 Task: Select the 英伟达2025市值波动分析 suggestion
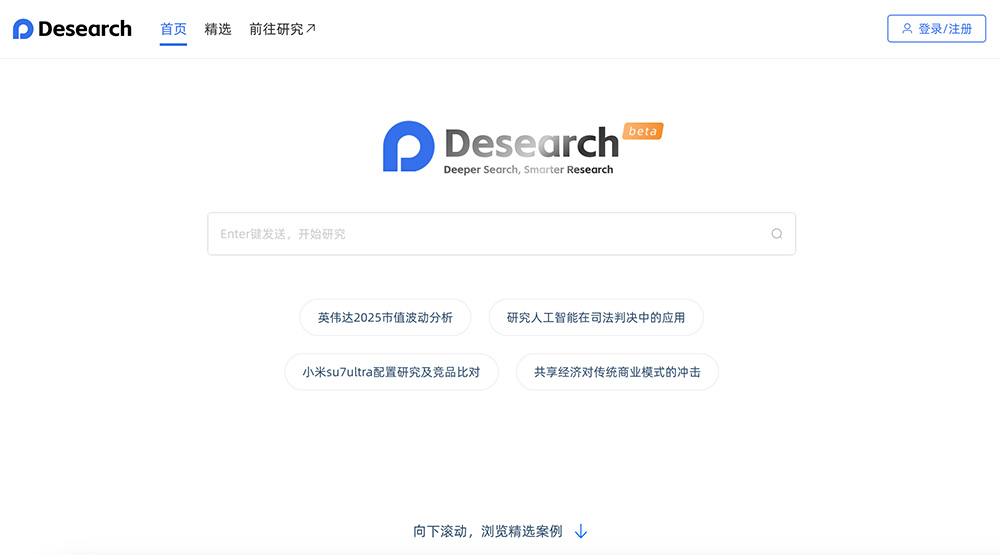click(385, 318)
